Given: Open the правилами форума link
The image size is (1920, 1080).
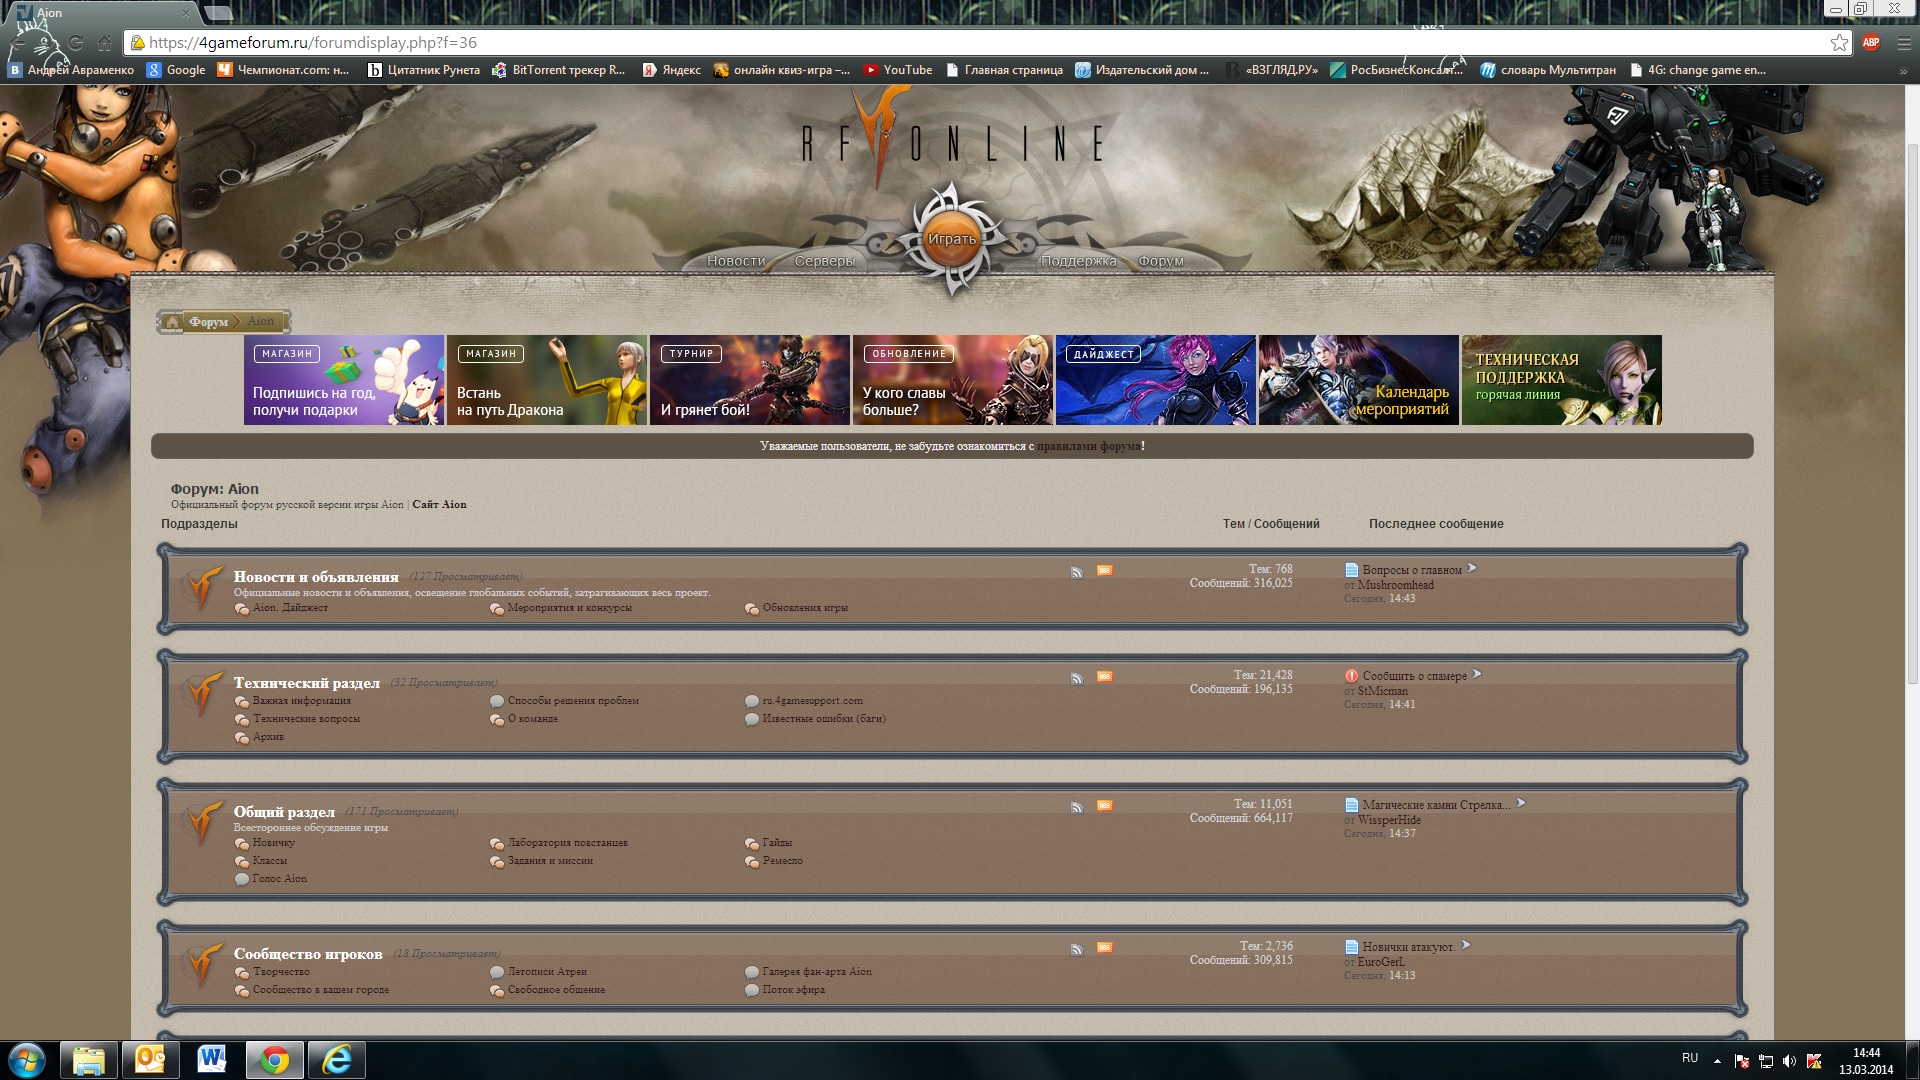Looking at the screenshot, I should (1088, 447).
